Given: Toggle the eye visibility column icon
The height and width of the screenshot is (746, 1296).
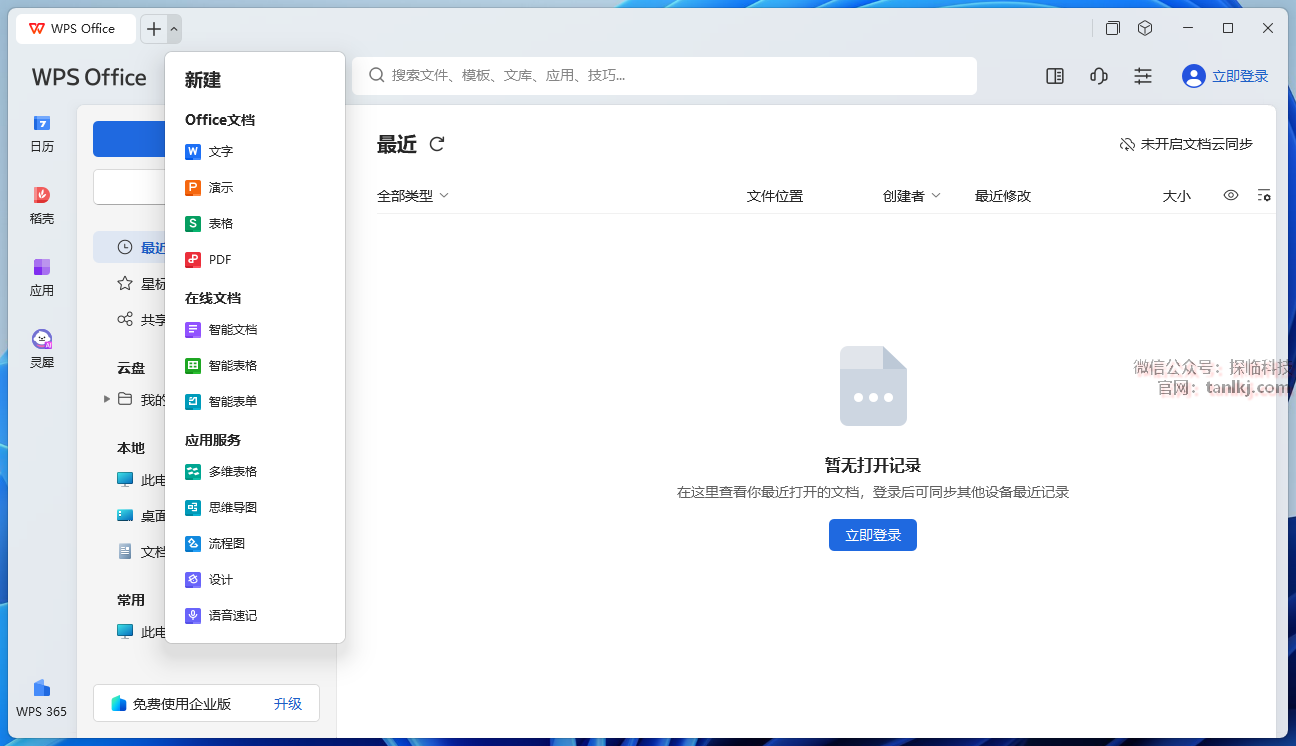Looking at the screenshot, I should pos(1231,196).
